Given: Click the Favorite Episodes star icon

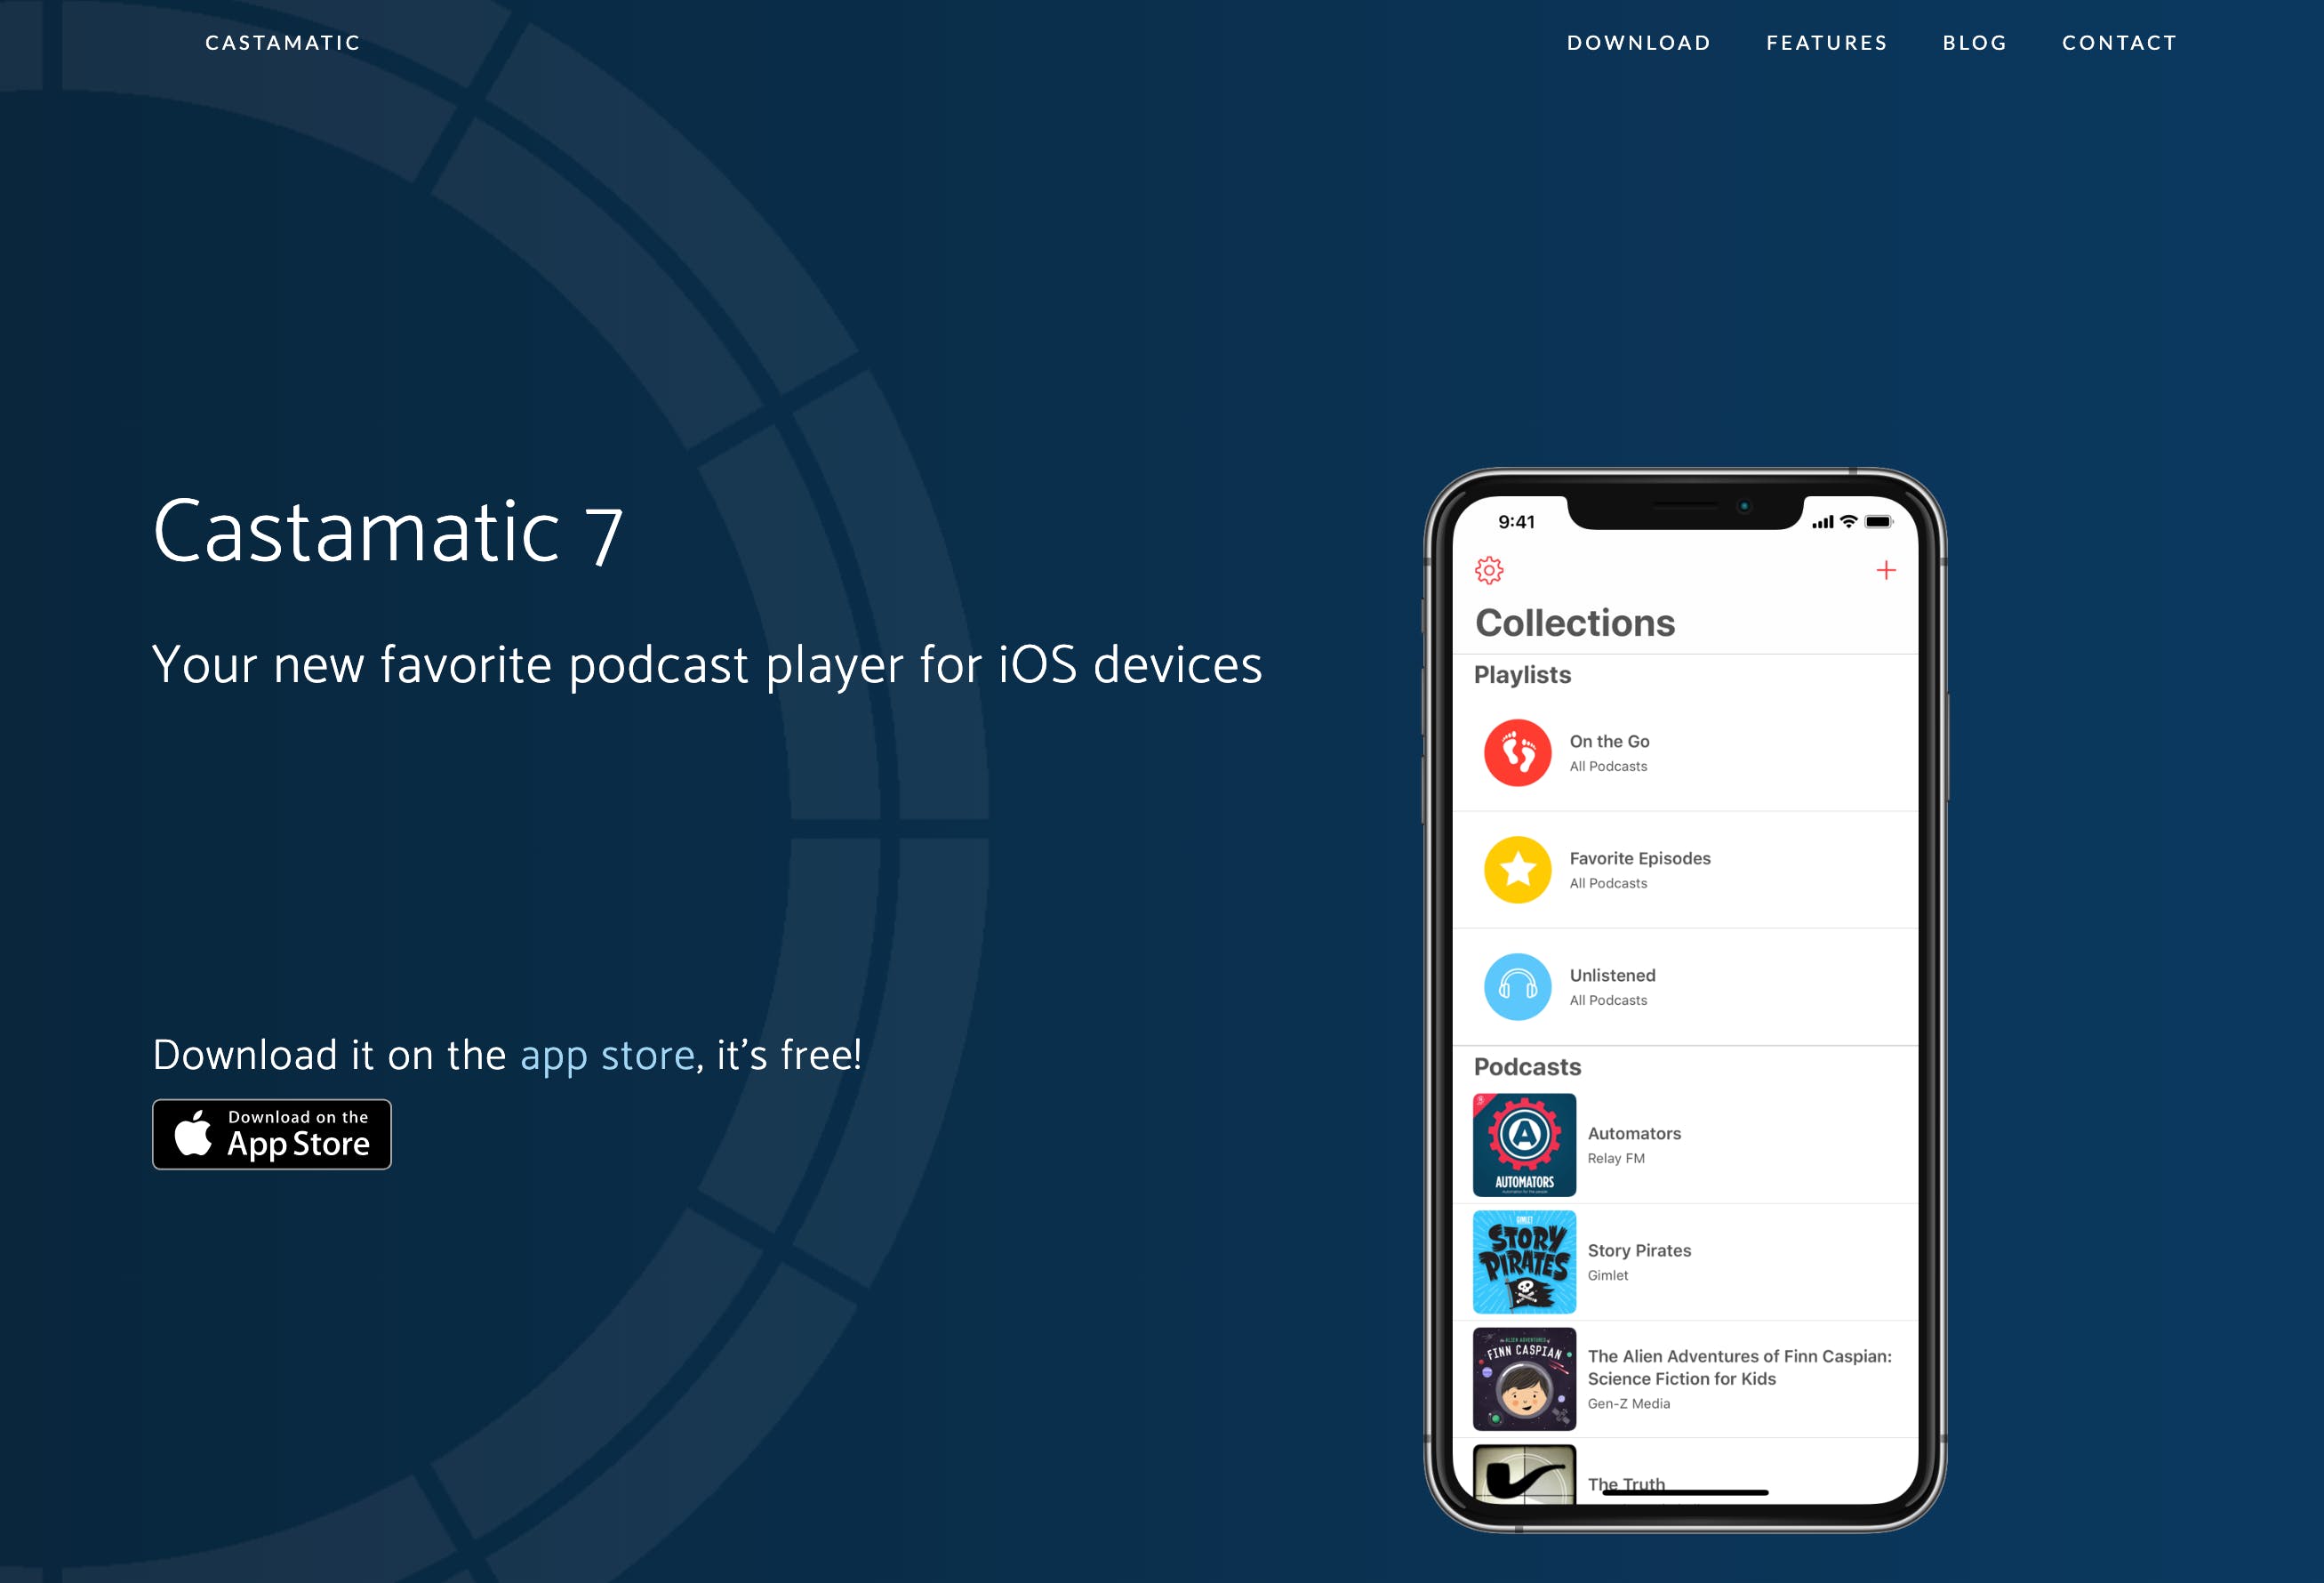Looking at the screenshot, I should coord(1517,867).
